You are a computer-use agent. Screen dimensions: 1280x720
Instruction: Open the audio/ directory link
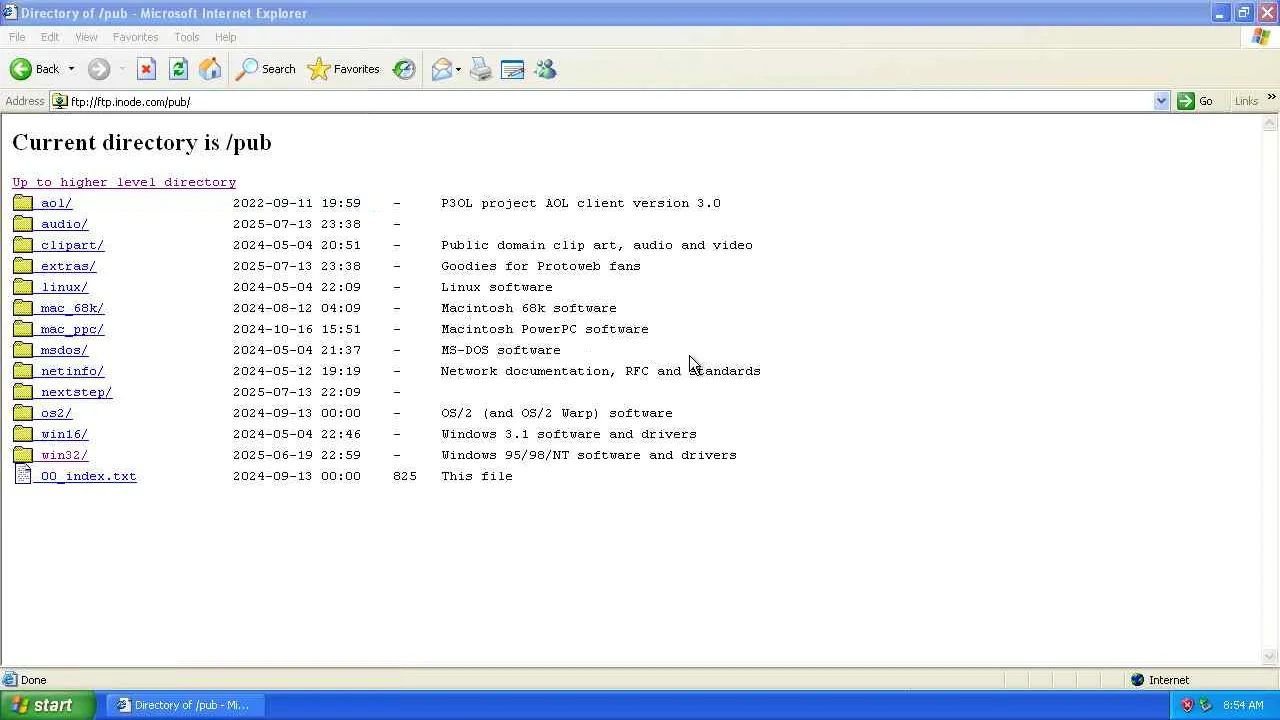click(x=64, y=224)
